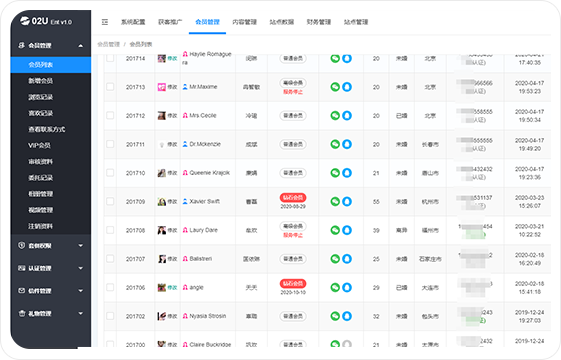Switch to the 内容管理 top tab
The image size is (561, 360).
(244, 22)
